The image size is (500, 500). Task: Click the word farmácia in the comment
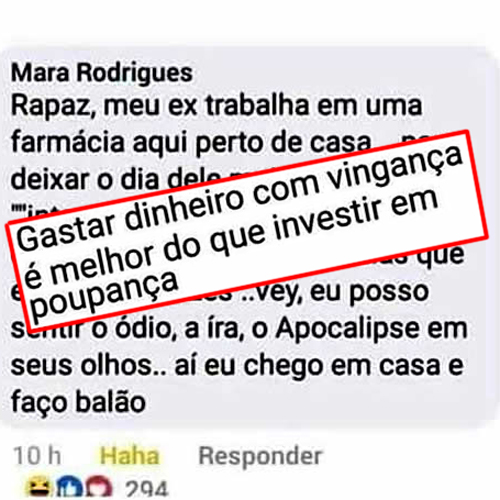[68, 141]
